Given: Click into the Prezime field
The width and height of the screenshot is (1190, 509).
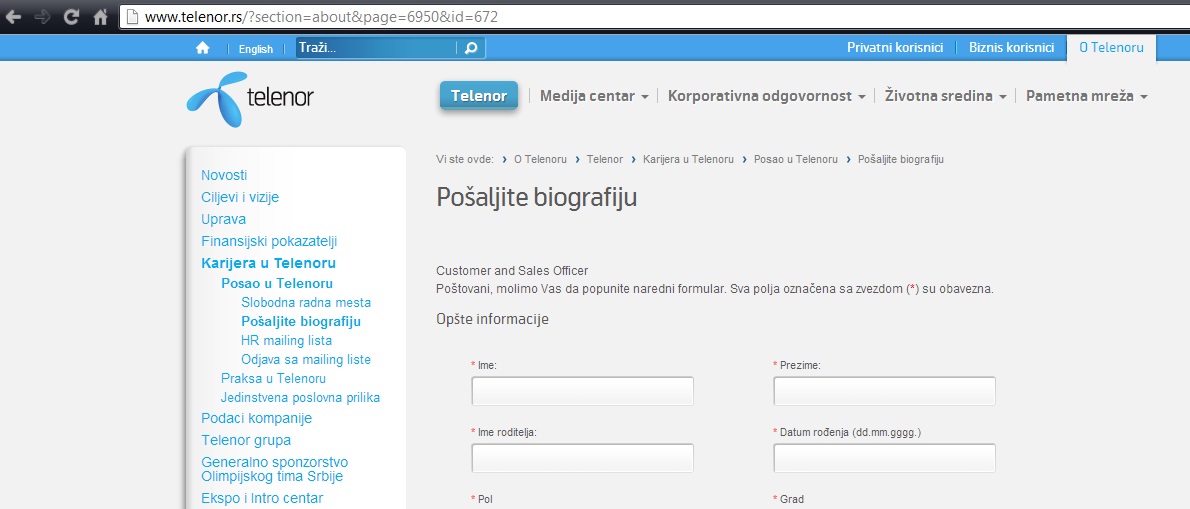Looking at the screenshot, I should tap(884, 391).
